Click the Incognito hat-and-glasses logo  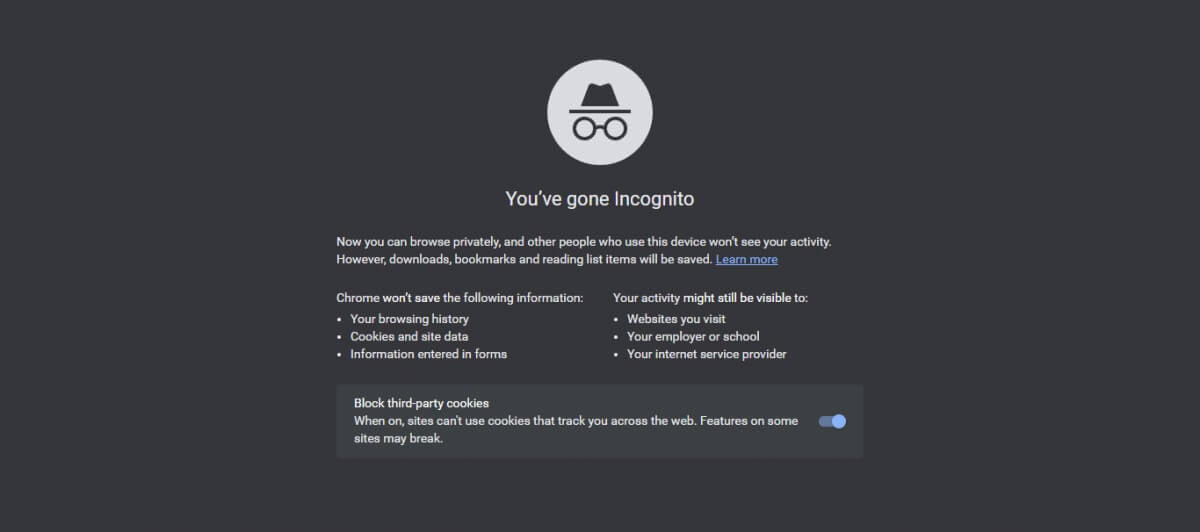click(600, 111)
